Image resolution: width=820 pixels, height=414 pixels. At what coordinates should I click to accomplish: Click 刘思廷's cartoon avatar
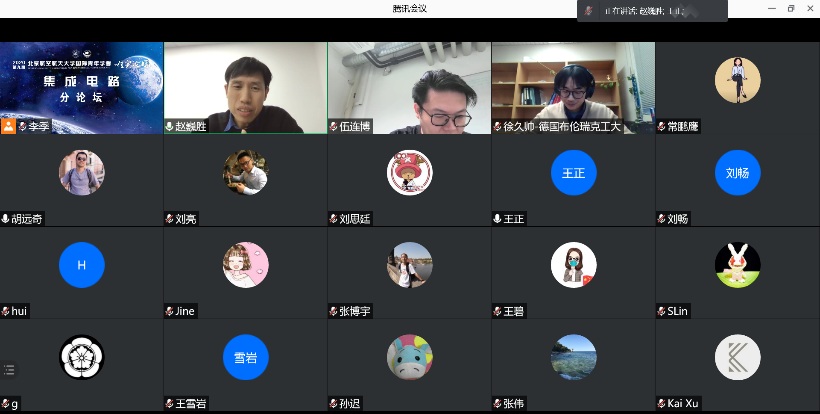coord(409,172)
